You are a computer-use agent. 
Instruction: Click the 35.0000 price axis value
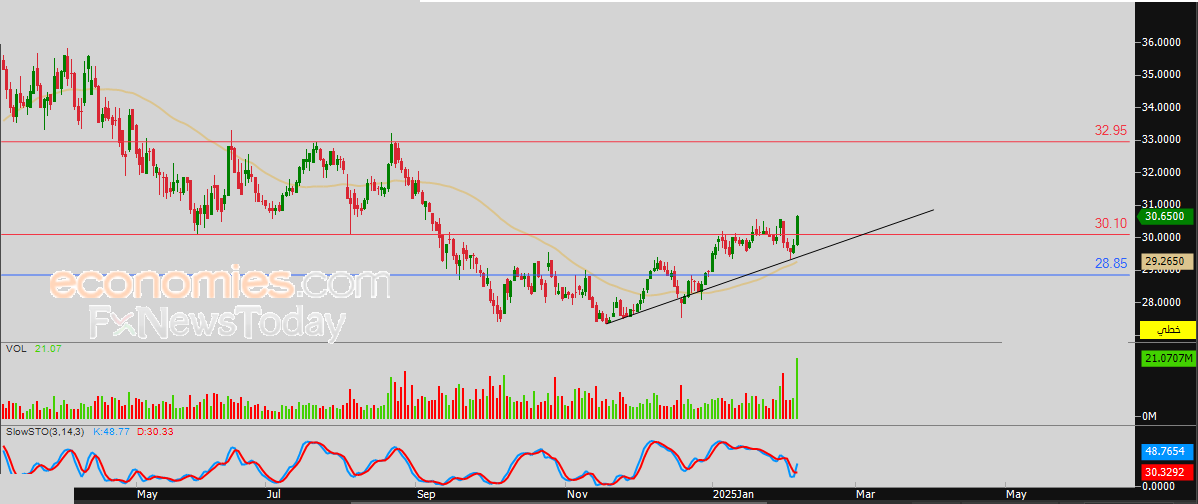coord(1163,75)
